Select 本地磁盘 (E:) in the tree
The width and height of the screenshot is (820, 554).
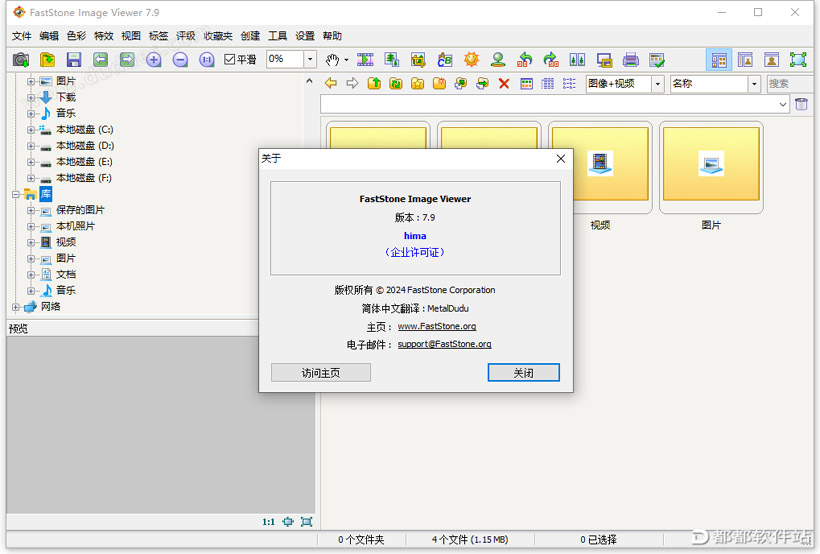point(84,162)
